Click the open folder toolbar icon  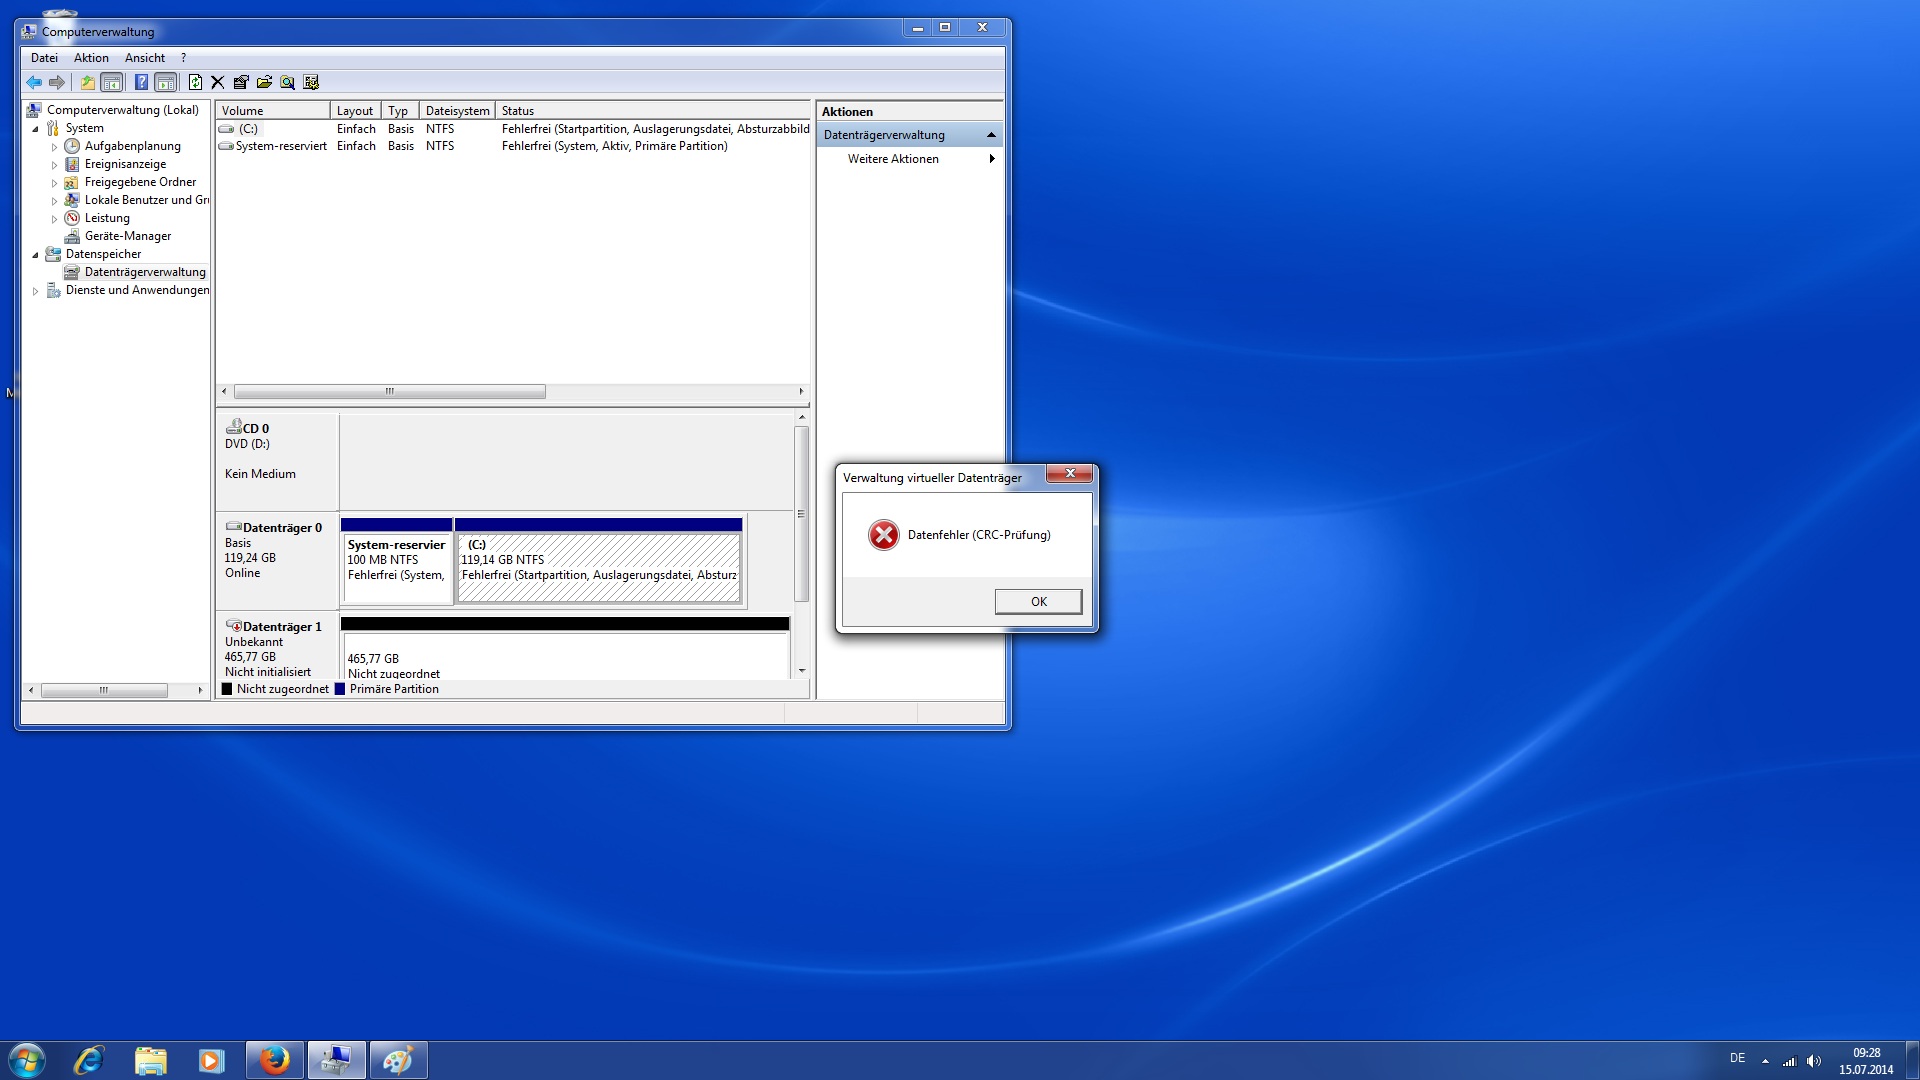264,83
